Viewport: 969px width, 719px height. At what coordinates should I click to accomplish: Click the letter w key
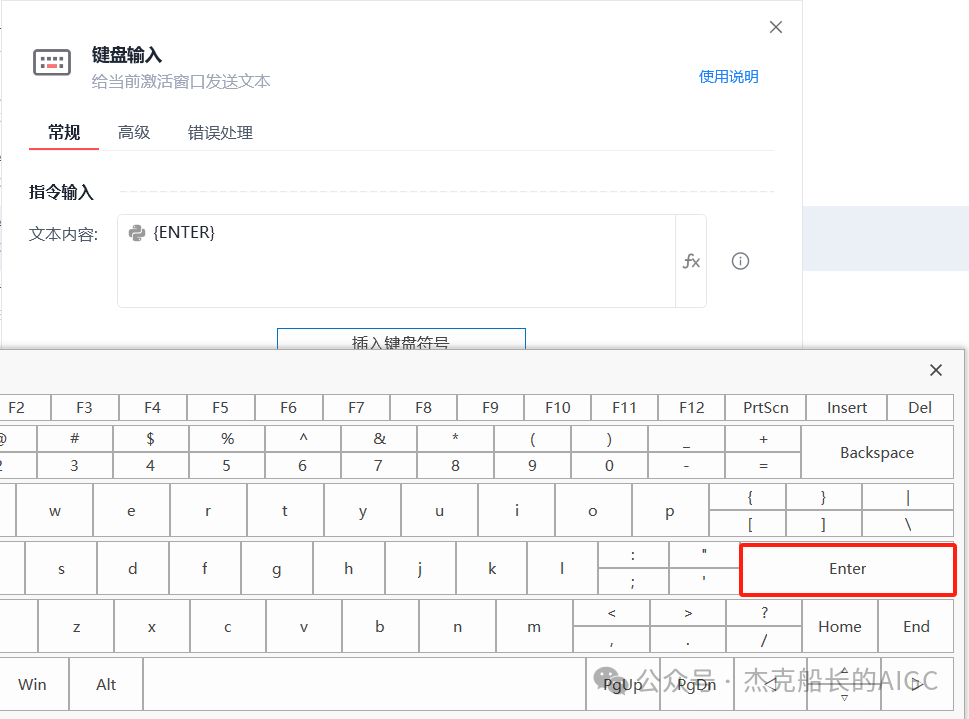[x=54, y=511]
